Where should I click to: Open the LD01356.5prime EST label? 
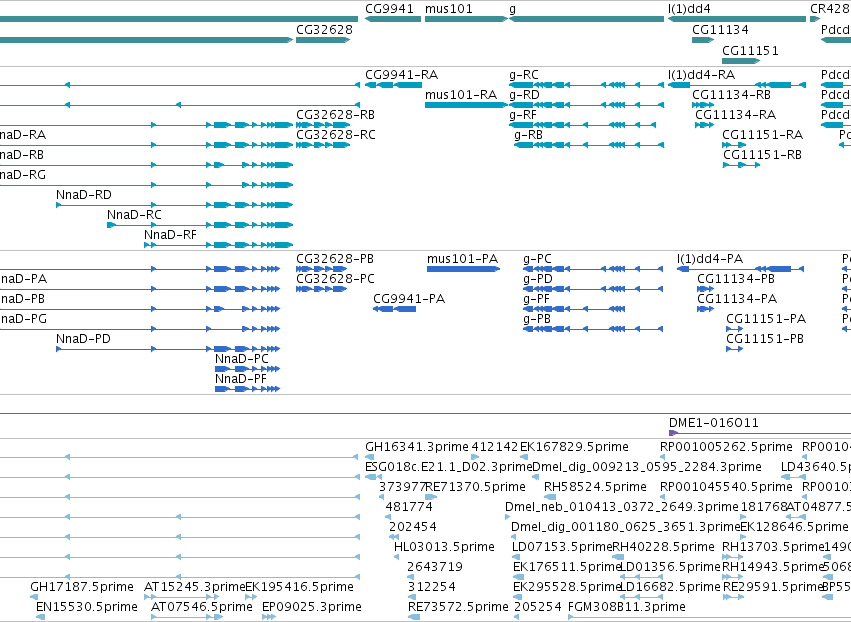tap(670, 567)
